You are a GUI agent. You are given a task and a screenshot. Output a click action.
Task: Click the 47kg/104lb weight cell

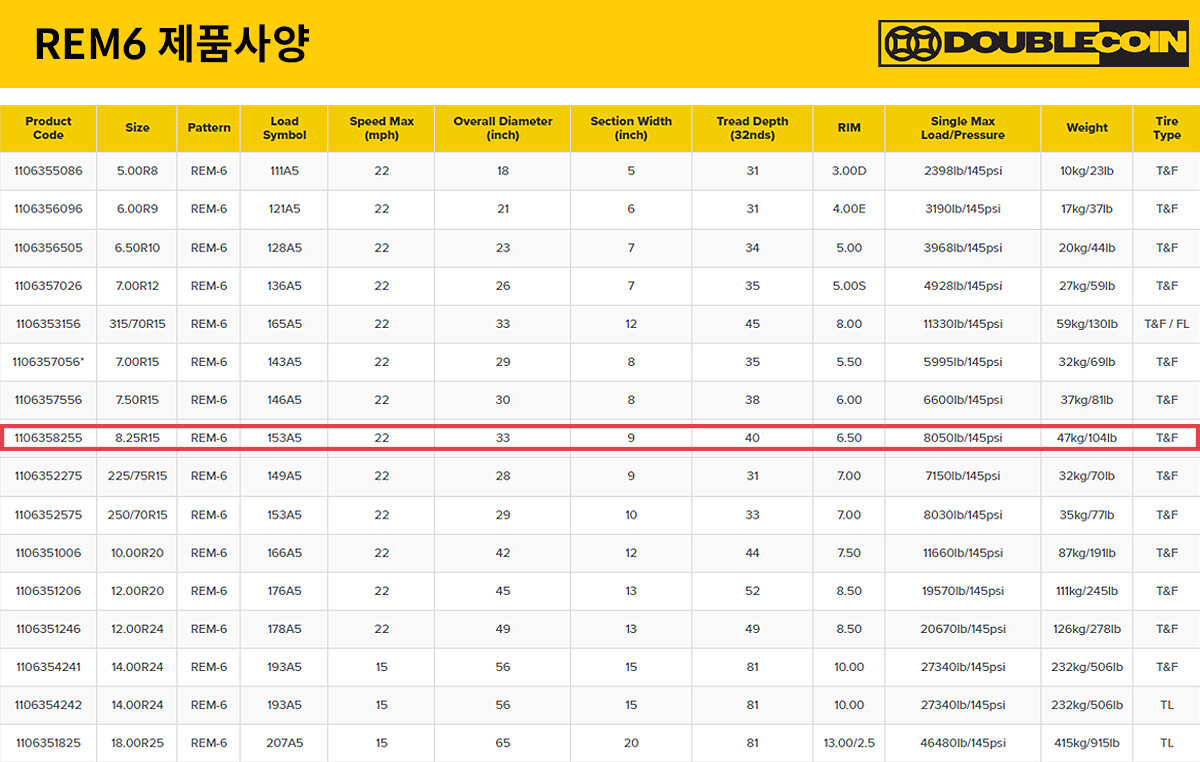1087,438
